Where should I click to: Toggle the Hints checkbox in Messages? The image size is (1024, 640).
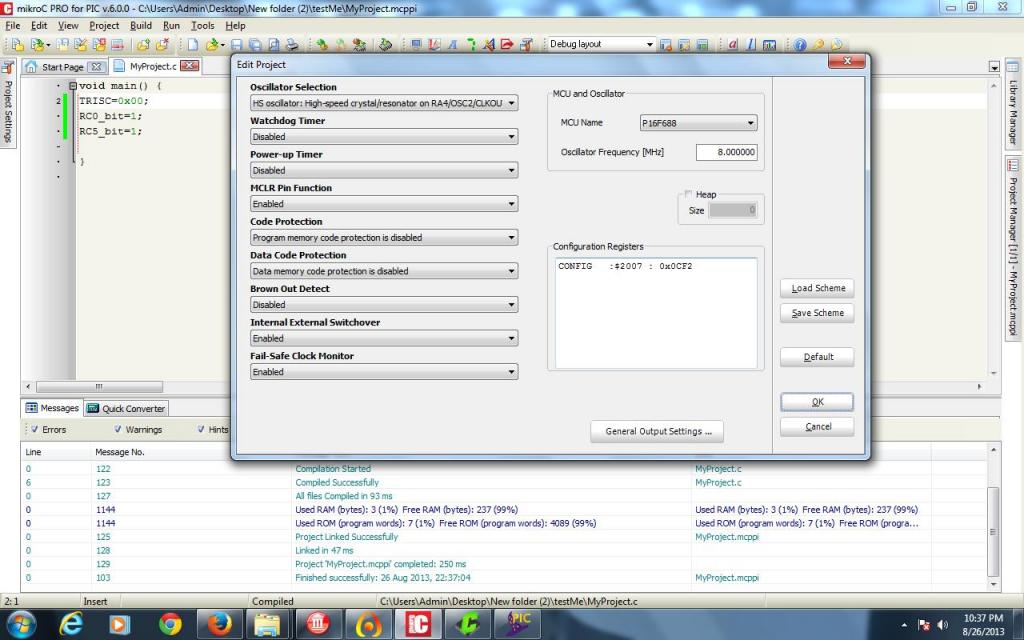tap(201, 429)
